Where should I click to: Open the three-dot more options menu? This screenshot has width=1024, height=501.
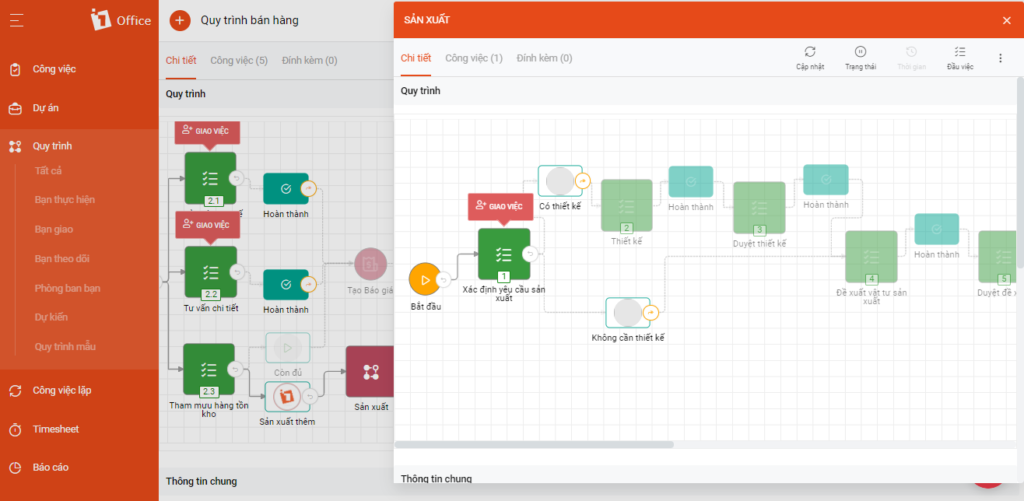(1000, 58)
